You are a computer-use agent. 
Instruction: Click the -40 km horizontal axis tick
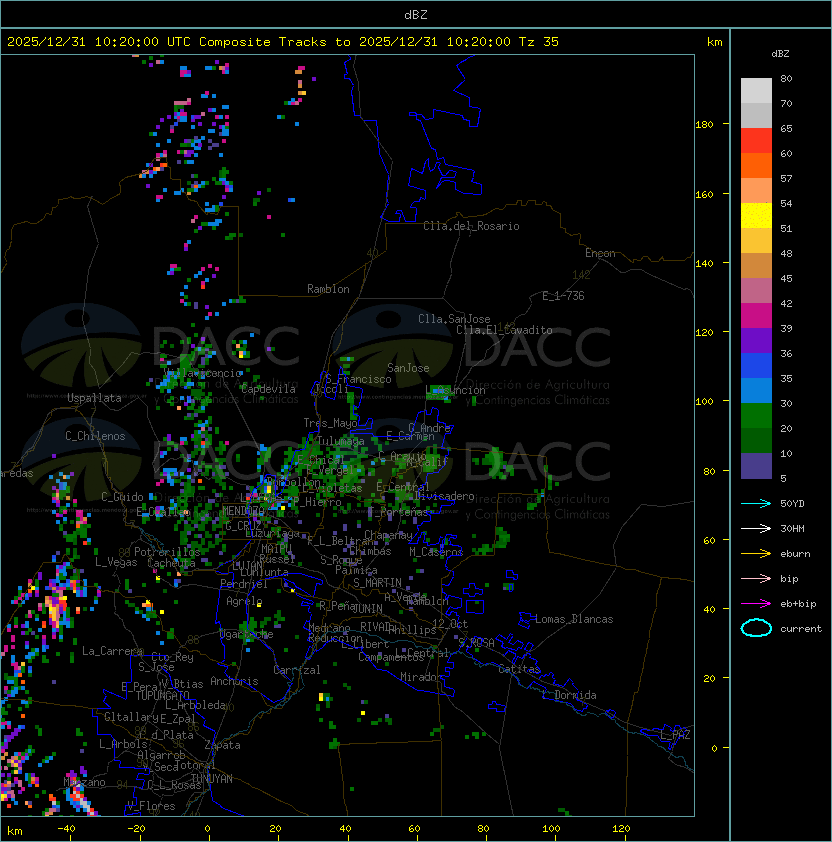pyautogui.click(x=66, y=829)
